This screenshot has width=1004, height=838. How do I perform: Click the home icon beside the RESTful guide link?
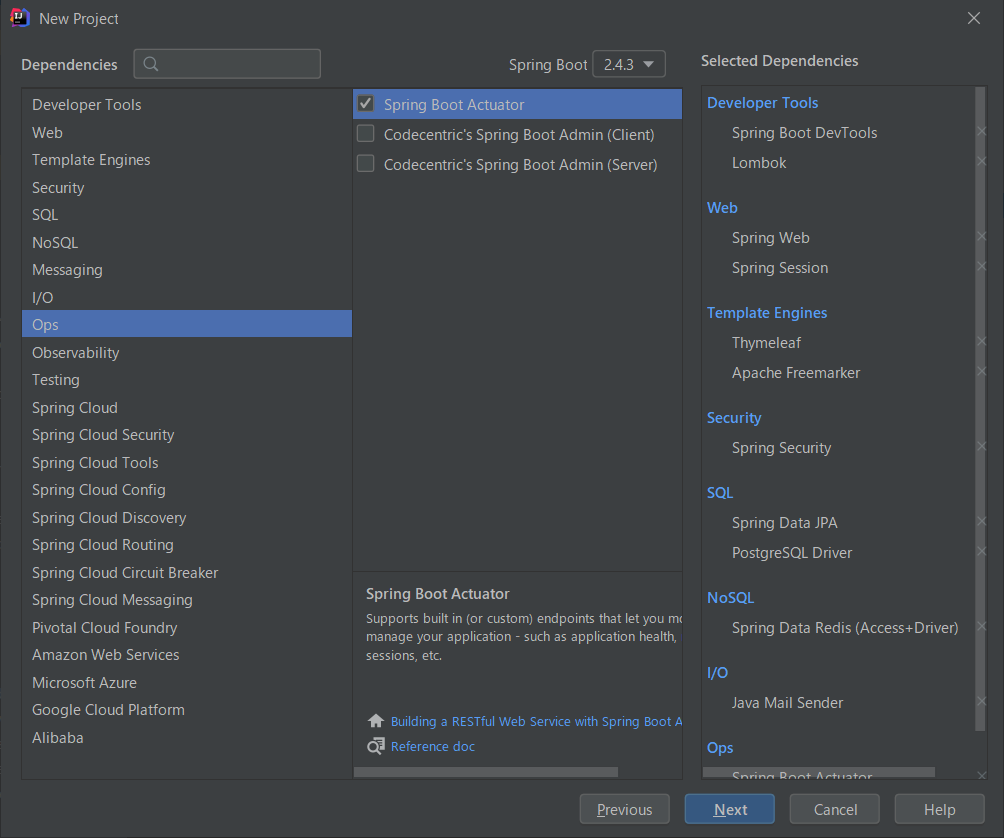[x=376, y=721]
